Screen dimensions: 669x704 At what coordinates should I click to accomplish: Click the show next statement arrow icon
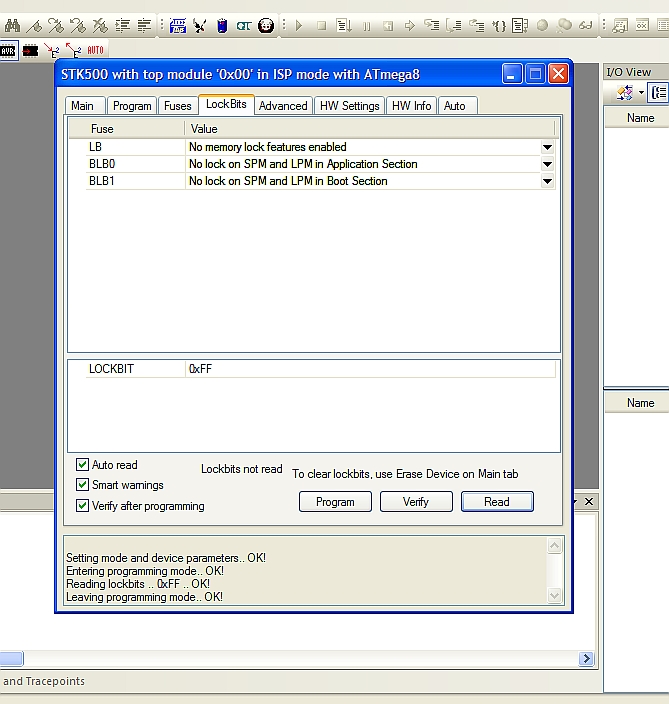pyautogui.click(x=409, y=26)
